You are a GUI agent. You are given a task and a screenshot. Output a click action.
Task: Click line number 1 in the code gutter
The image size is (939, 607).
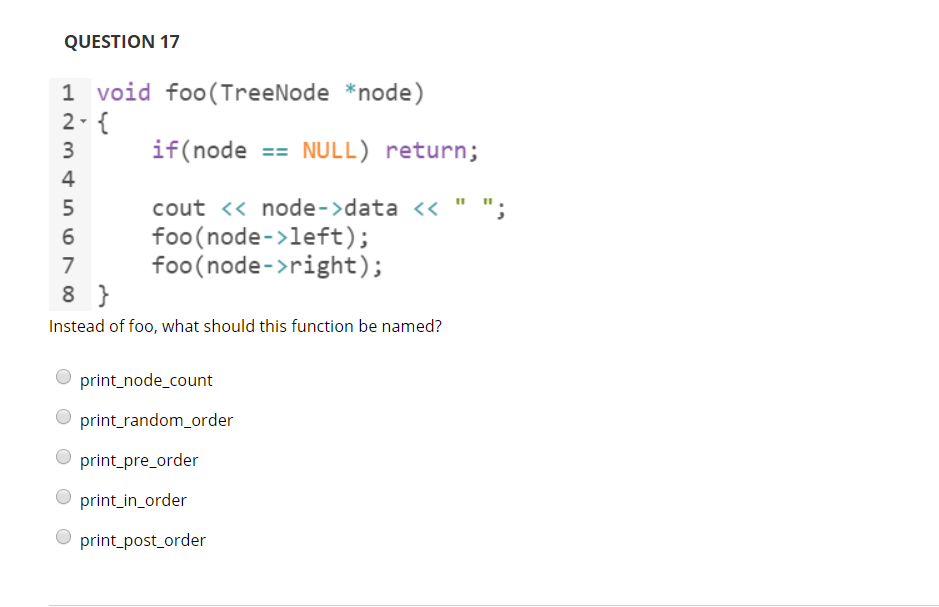pyautogui.click(x=68, y=92)
